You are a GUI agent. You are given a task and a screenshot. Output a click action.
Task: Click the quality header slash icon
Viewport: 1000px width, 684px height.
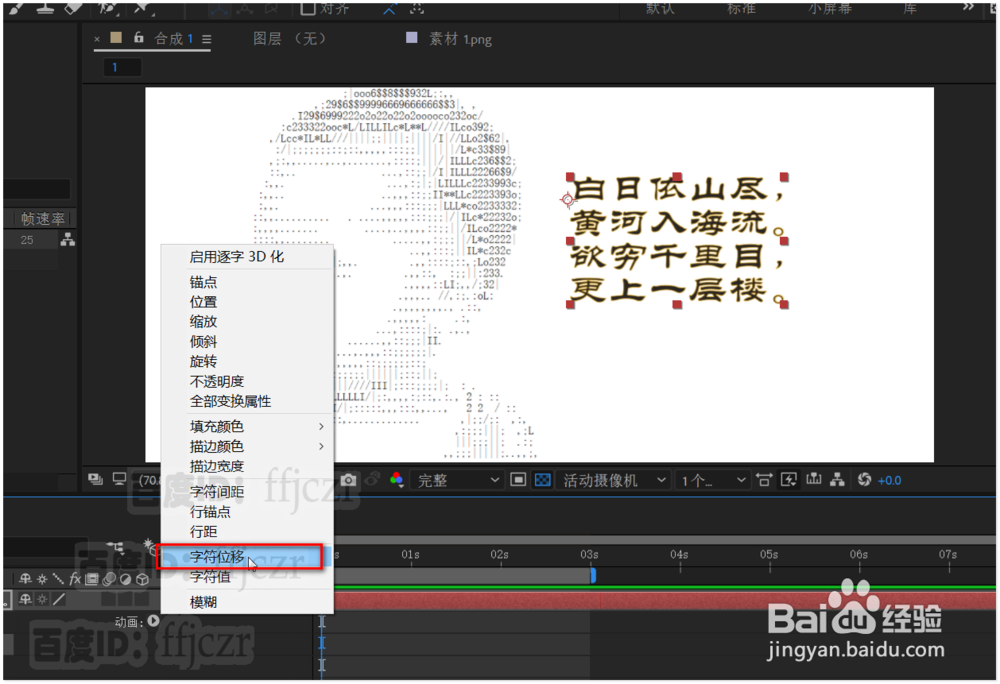pos(59,579)
